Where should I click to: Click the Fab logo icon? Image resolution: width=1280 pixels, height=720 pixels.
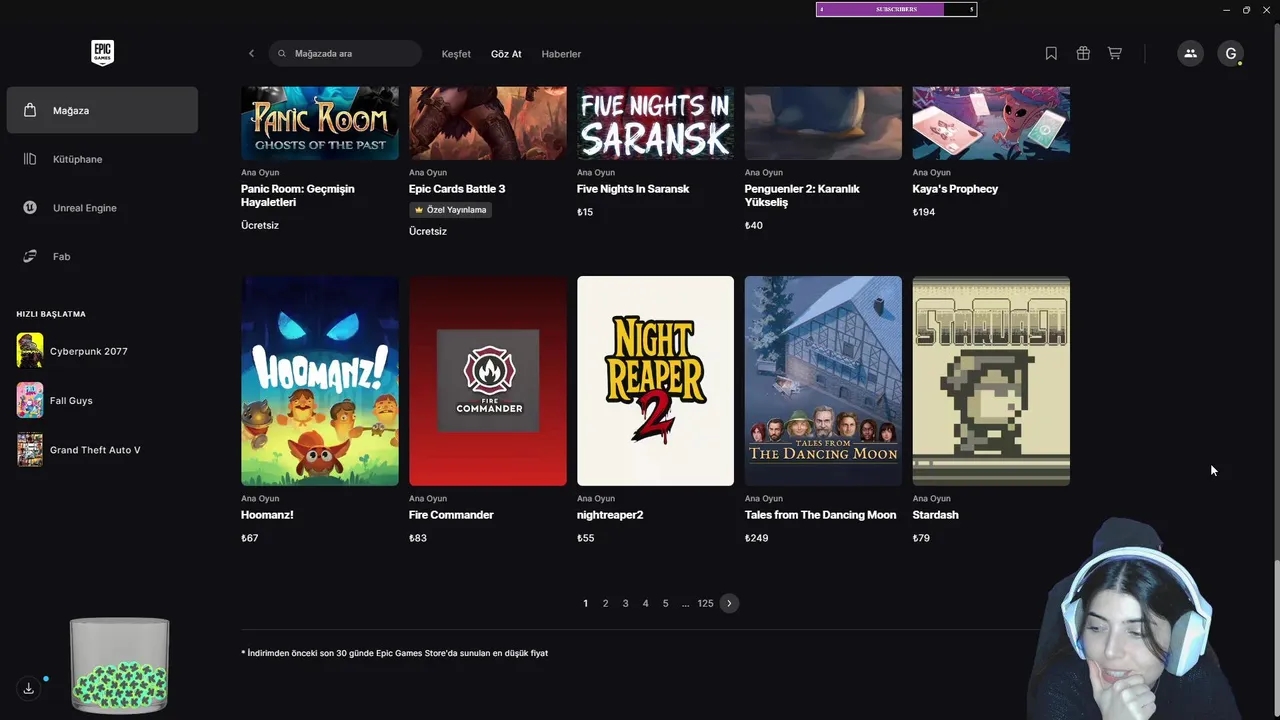[x=31, y=257]
